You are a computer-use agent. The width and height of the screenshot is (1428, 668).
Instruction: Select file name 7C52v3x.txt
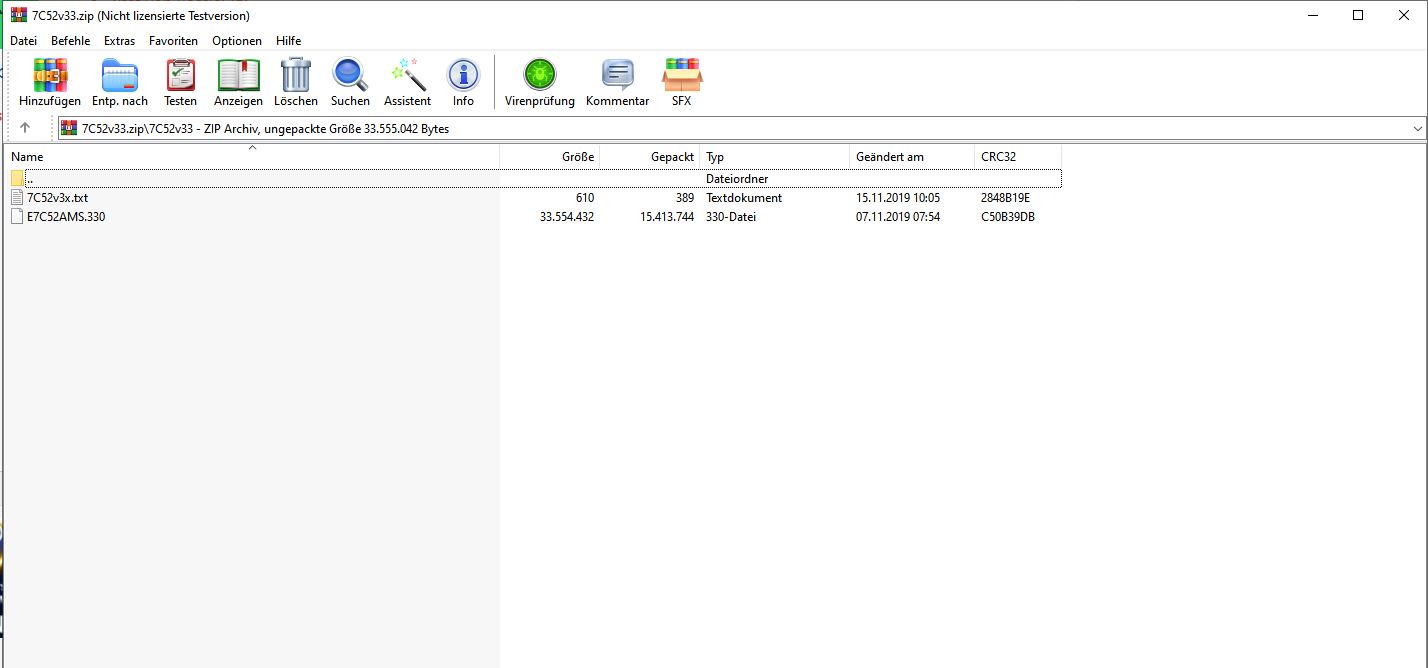(58, 198)
